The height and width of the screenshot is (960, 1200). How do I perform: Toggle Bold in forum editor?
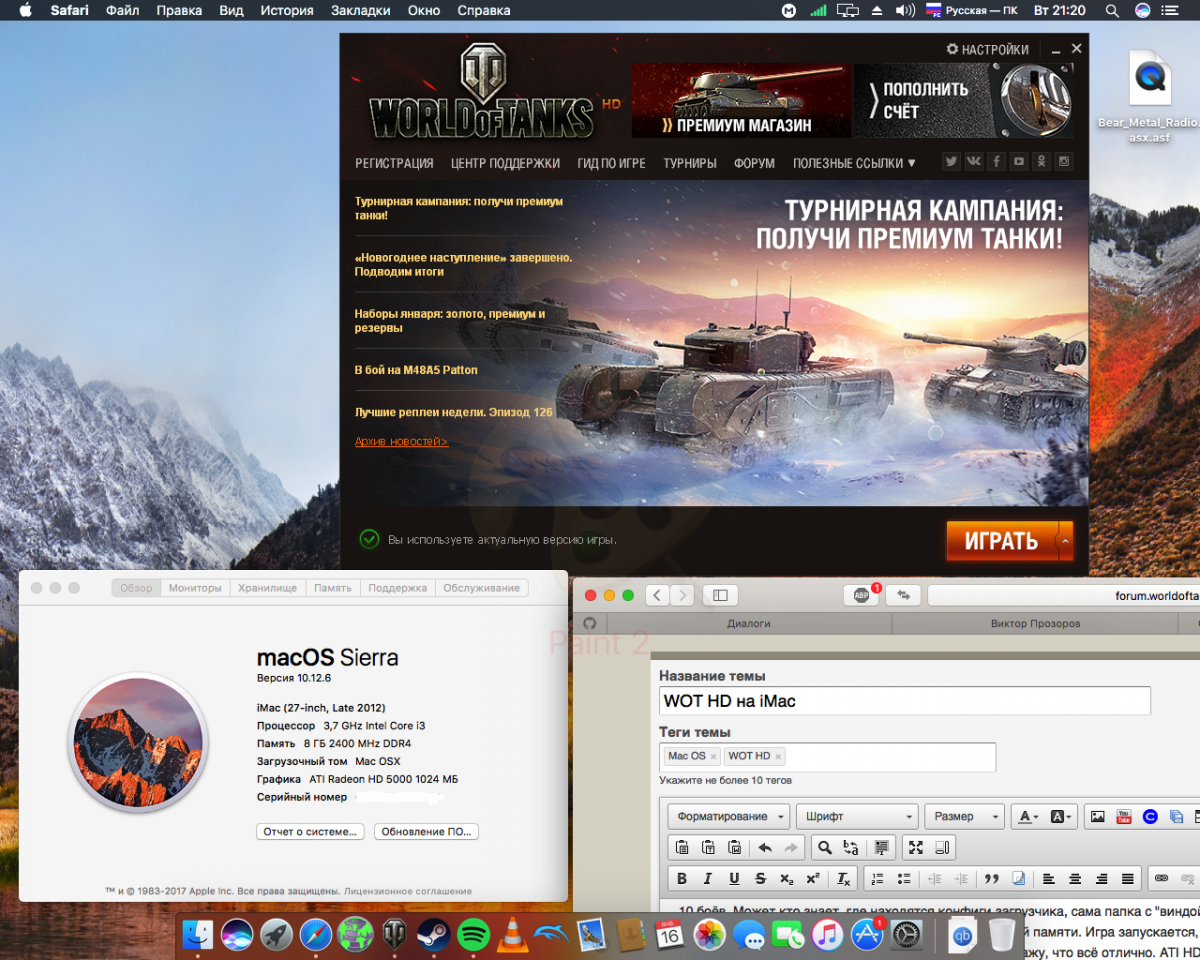tap(682, 879)
